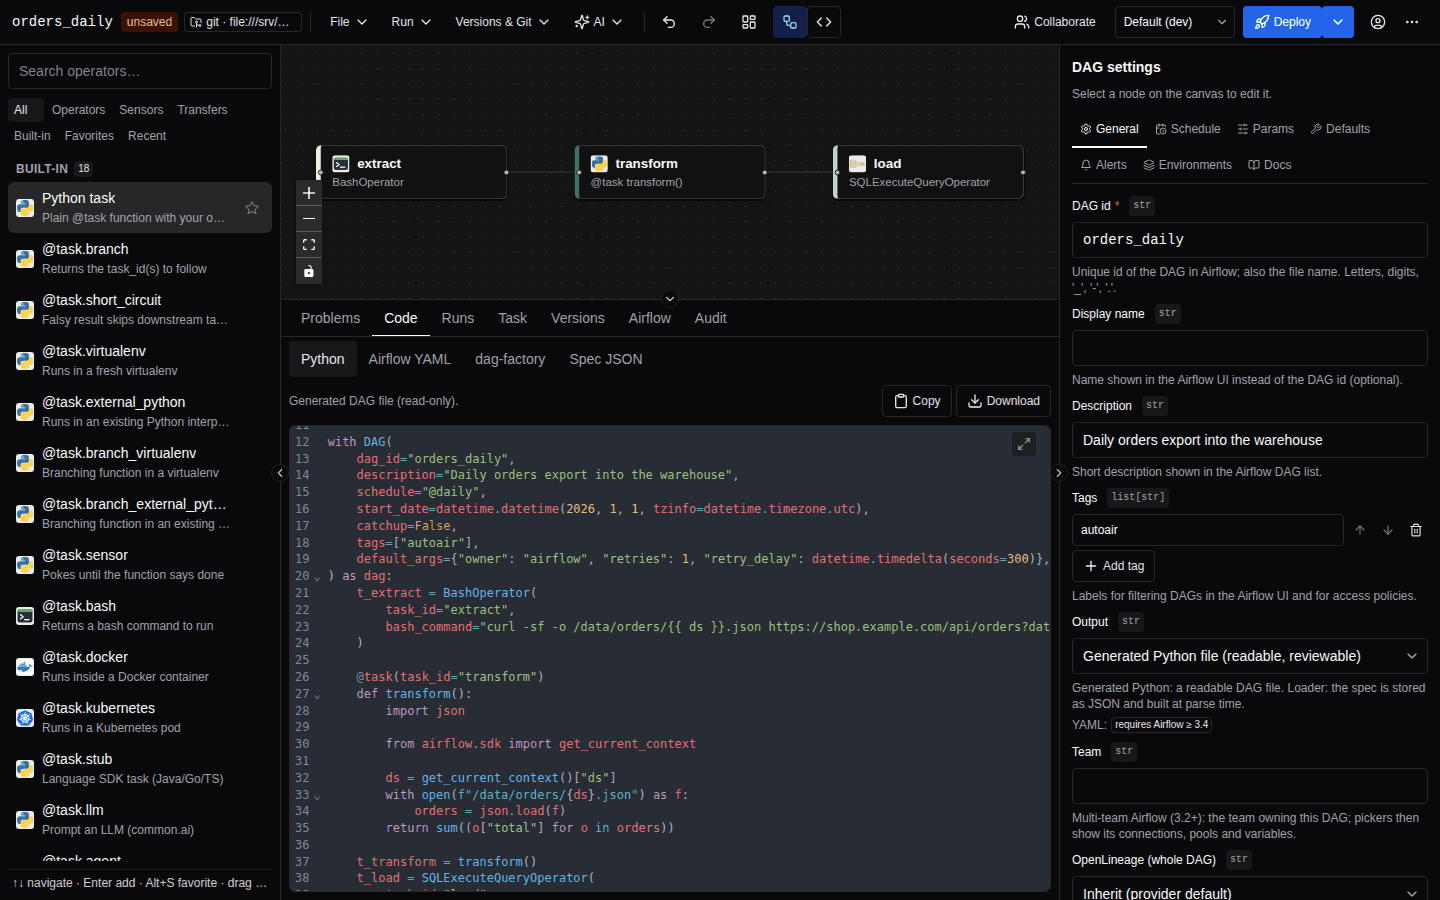Switch to the Schedule settings tab
This screenshot has width=1440, height=900.
tap(1188, 129)
